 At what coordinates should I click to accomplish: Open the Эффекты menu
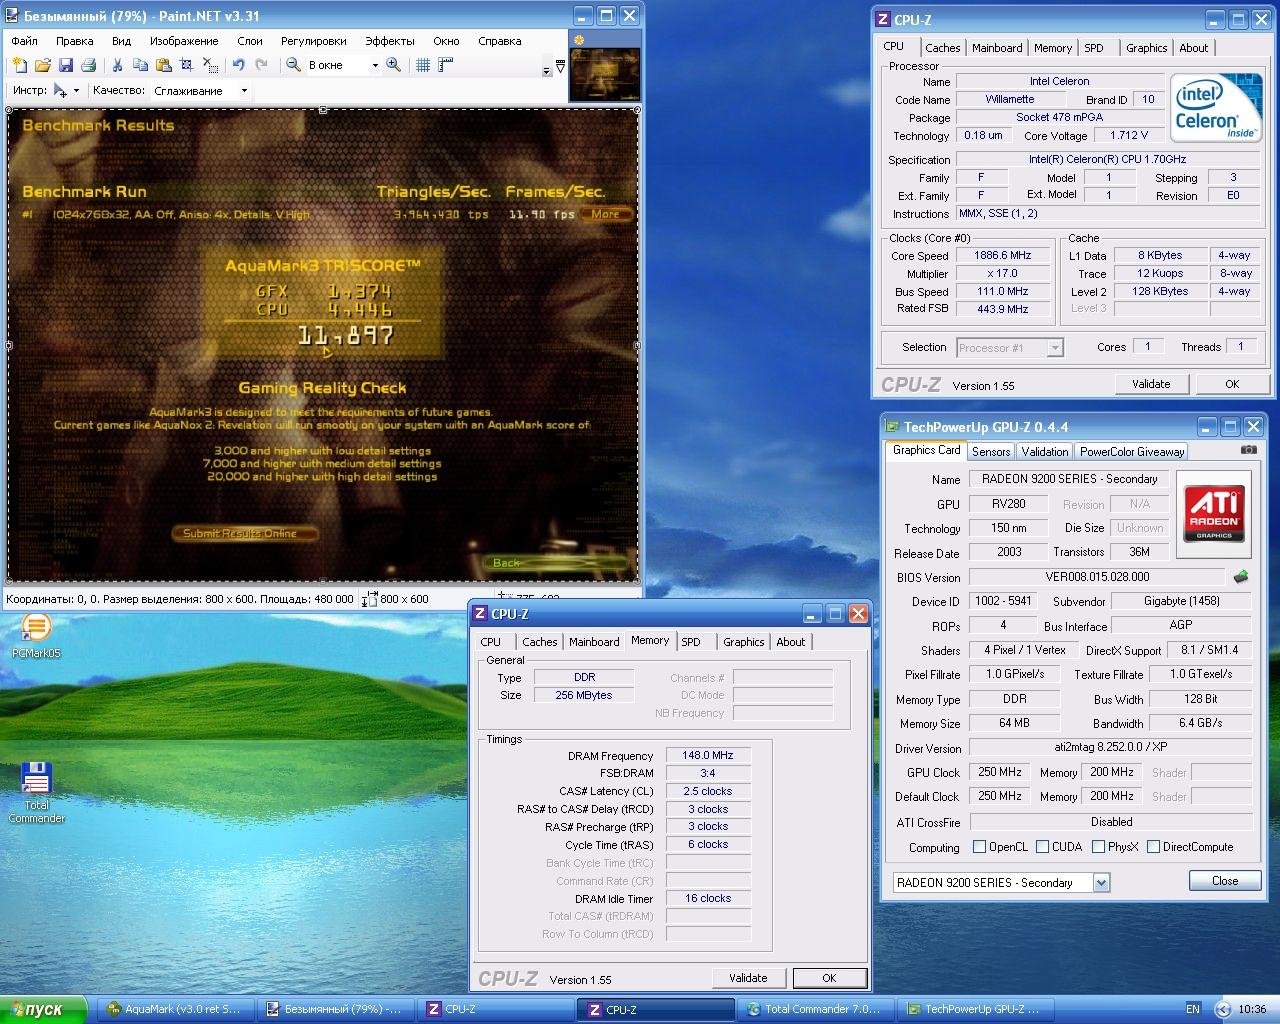[x=390, y=41]
